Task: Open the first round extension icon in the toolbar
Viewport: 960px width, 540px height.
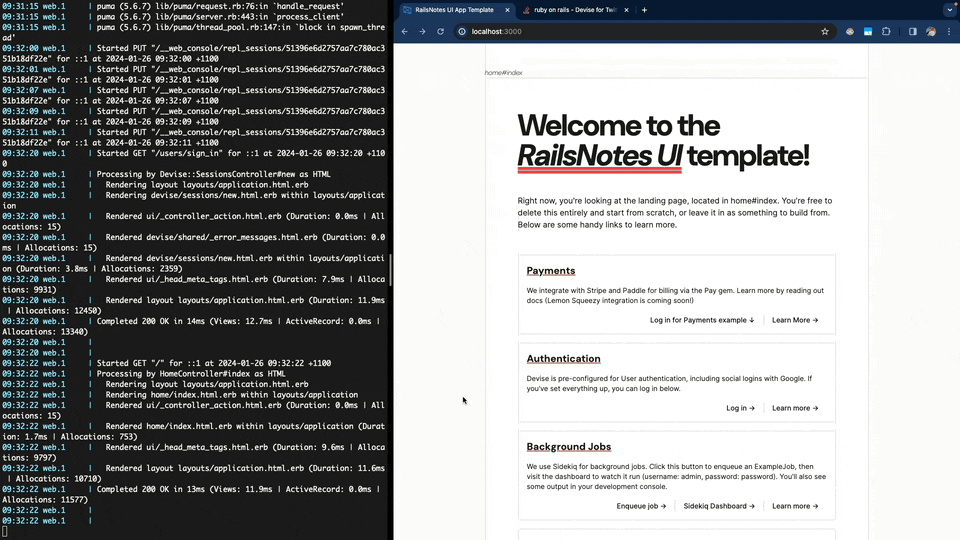Action: 850,31
